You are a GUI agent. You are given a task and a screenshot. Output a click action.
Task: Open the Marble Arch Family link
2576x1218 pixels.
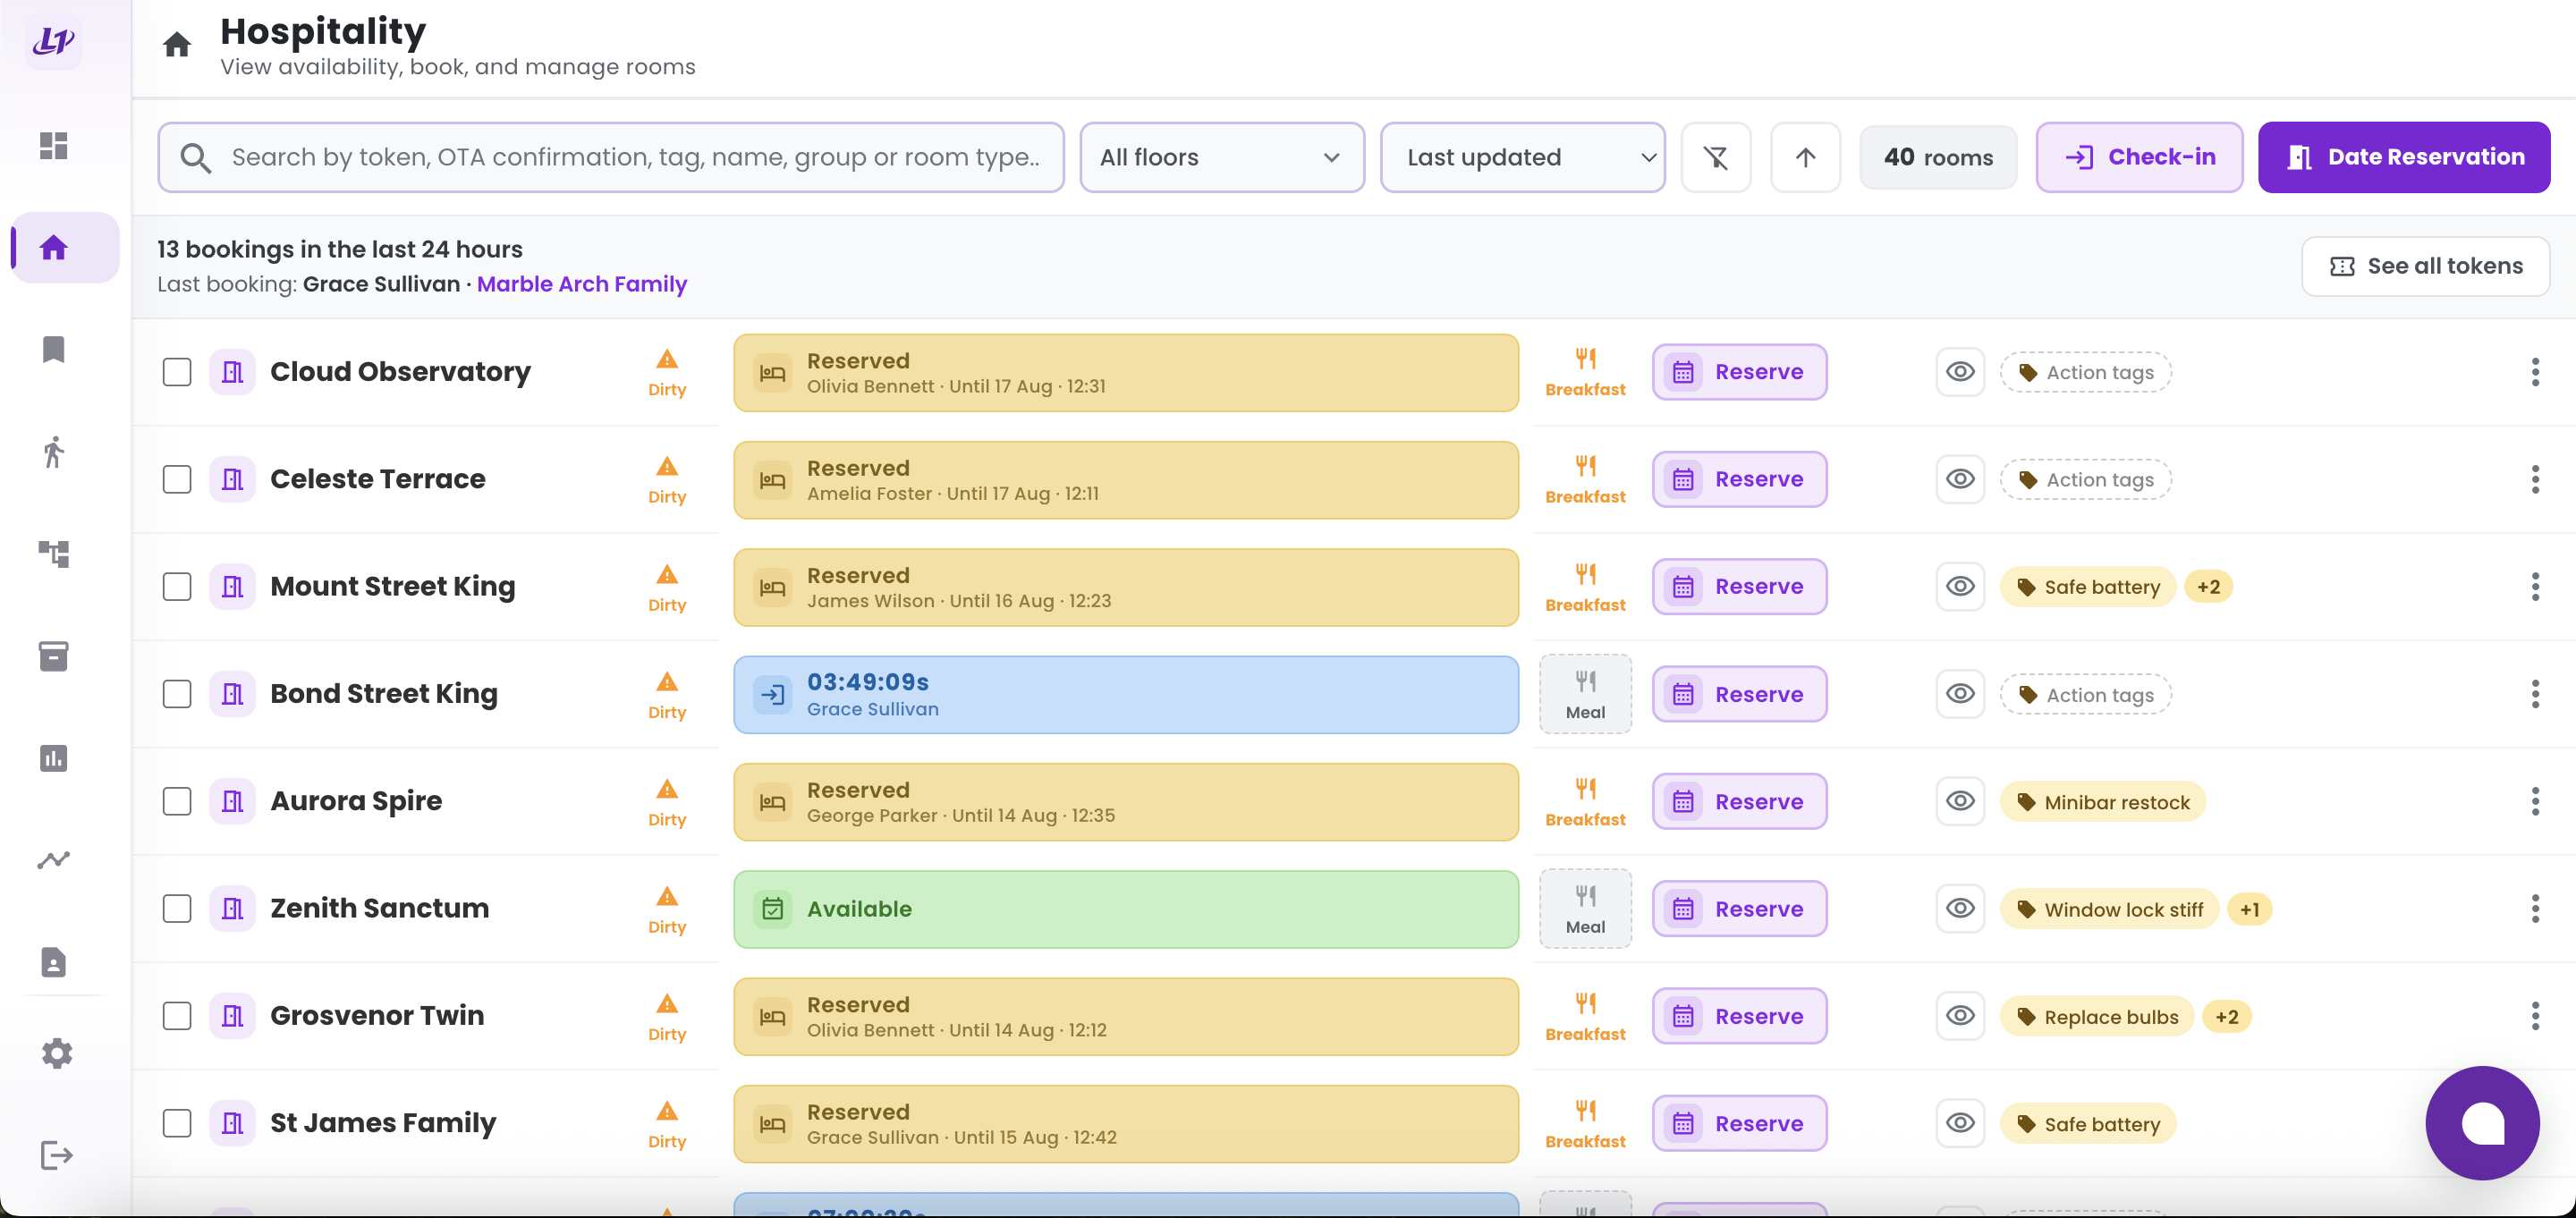(x=582, y=284)
